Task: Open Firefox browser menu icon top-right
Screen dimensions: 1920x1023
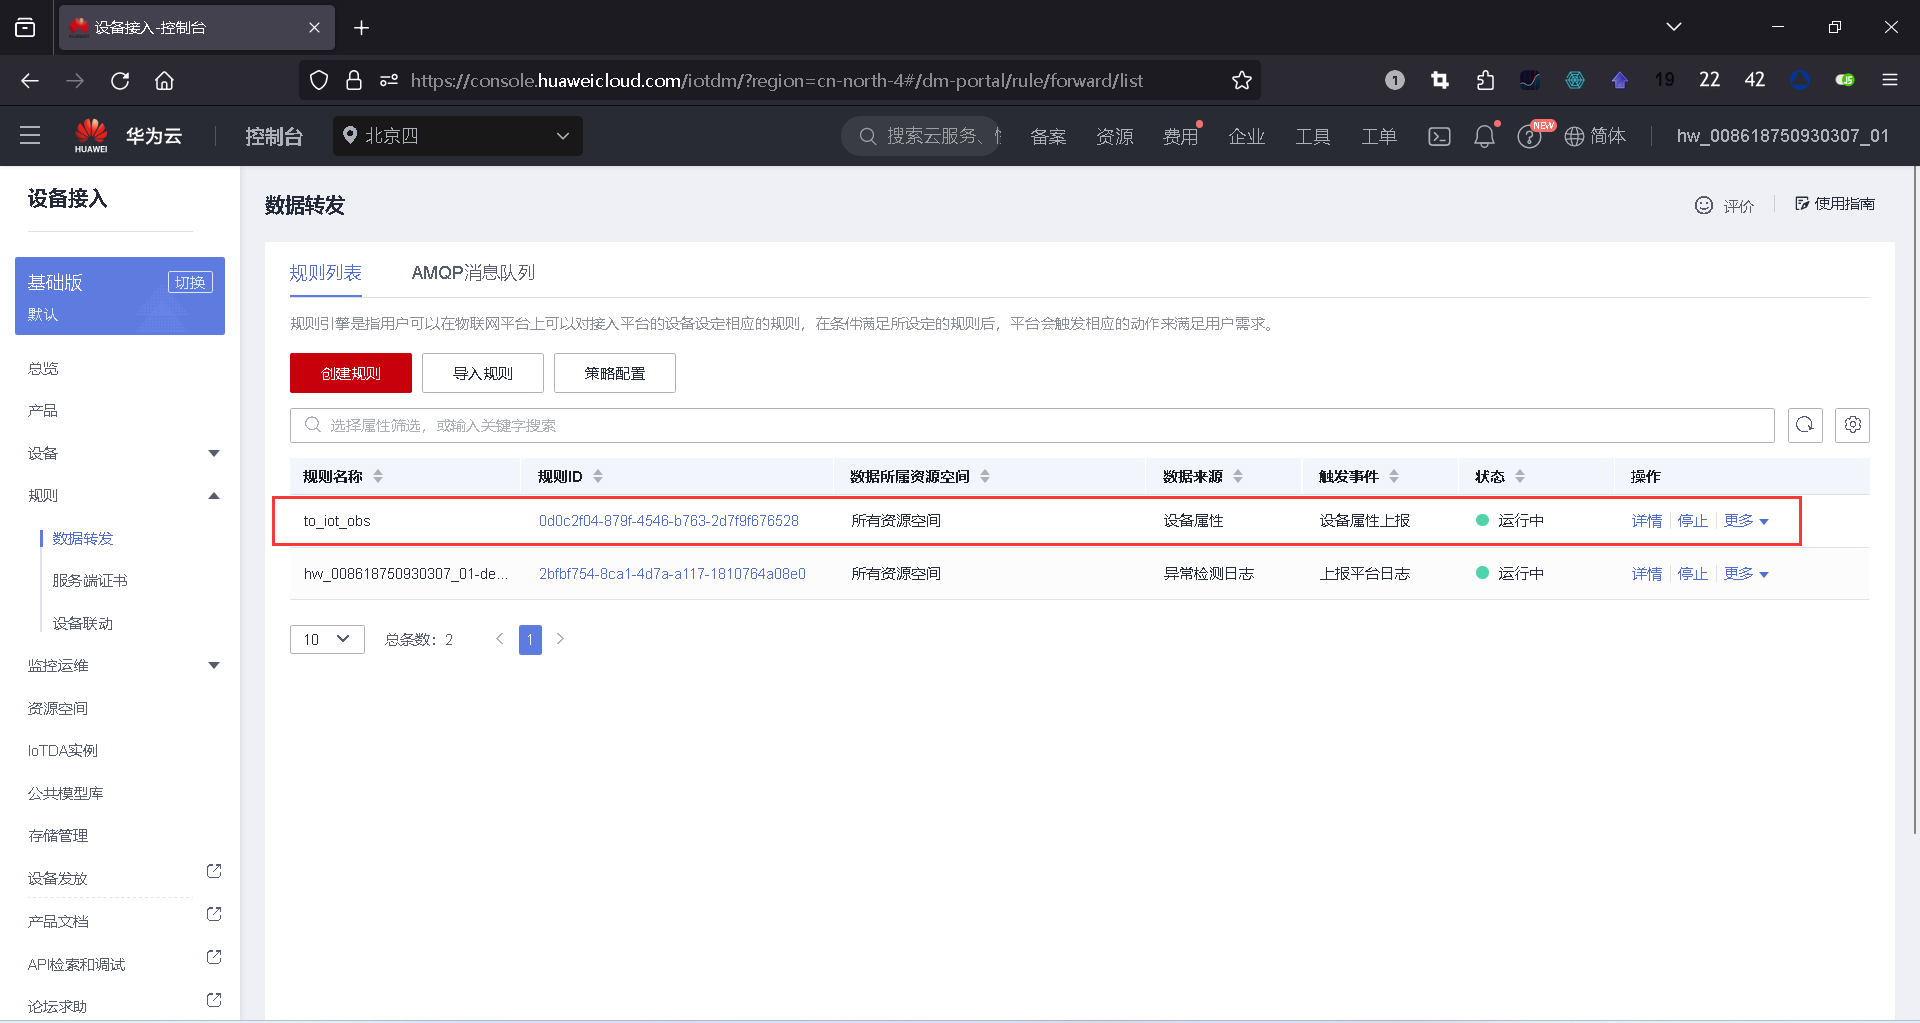Action: [1891, 80]
